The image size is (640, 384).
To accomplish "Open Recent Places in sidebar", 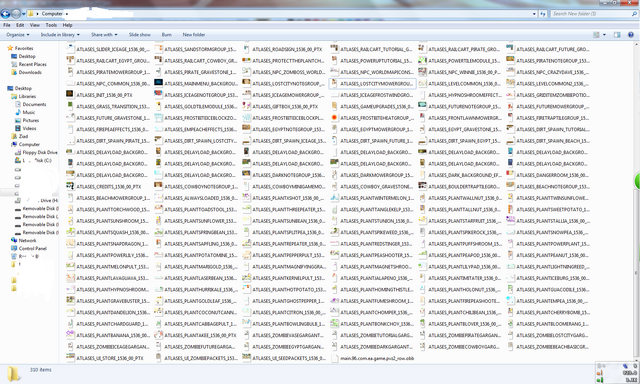I will coord(33,64).
